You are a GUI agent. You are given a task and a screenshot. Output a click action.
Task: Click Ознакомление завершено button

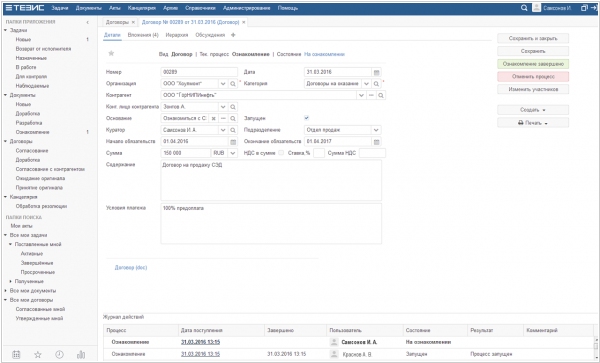(x=533, y=64)
